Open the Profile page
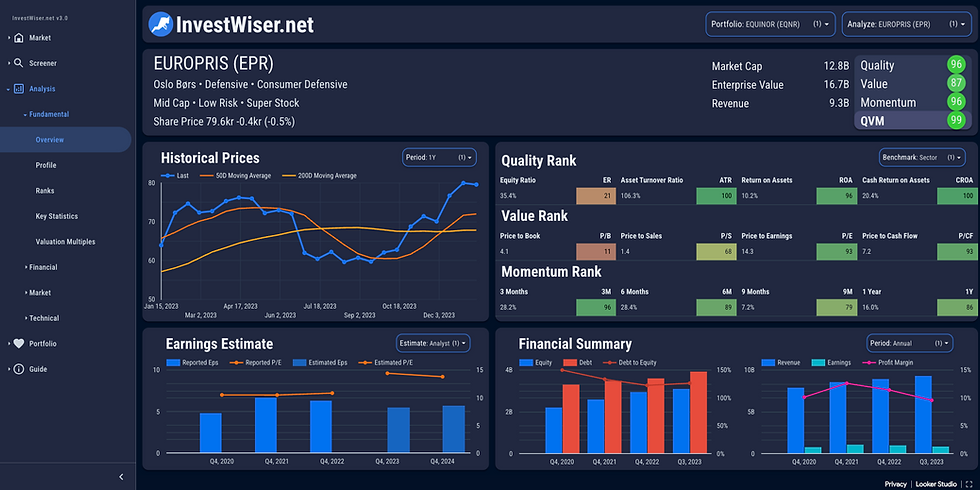Screen dimensions: 980x490 point(46,165)
